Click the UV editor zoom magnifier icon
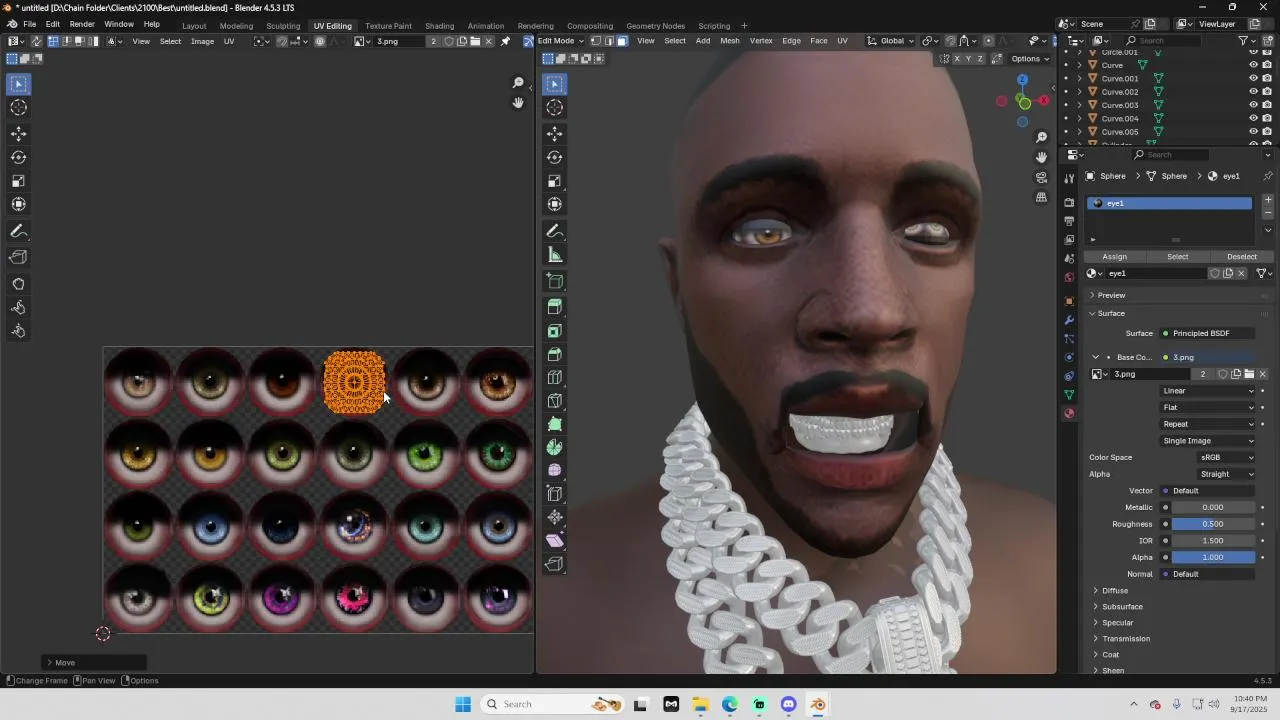Image resolution: width=1280 pixels, height=720 pixels. 518,83
